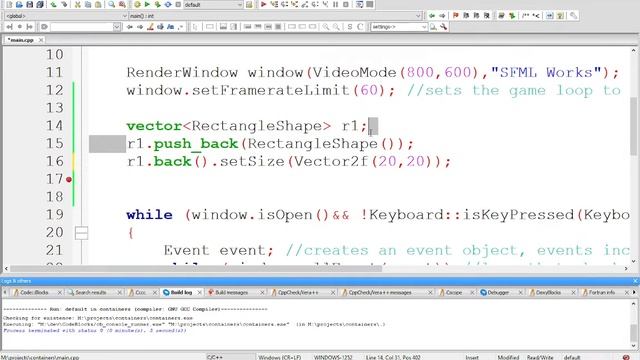Click the Build gear icon
This screenshot has width=640, height=360.
coord(137,4)
